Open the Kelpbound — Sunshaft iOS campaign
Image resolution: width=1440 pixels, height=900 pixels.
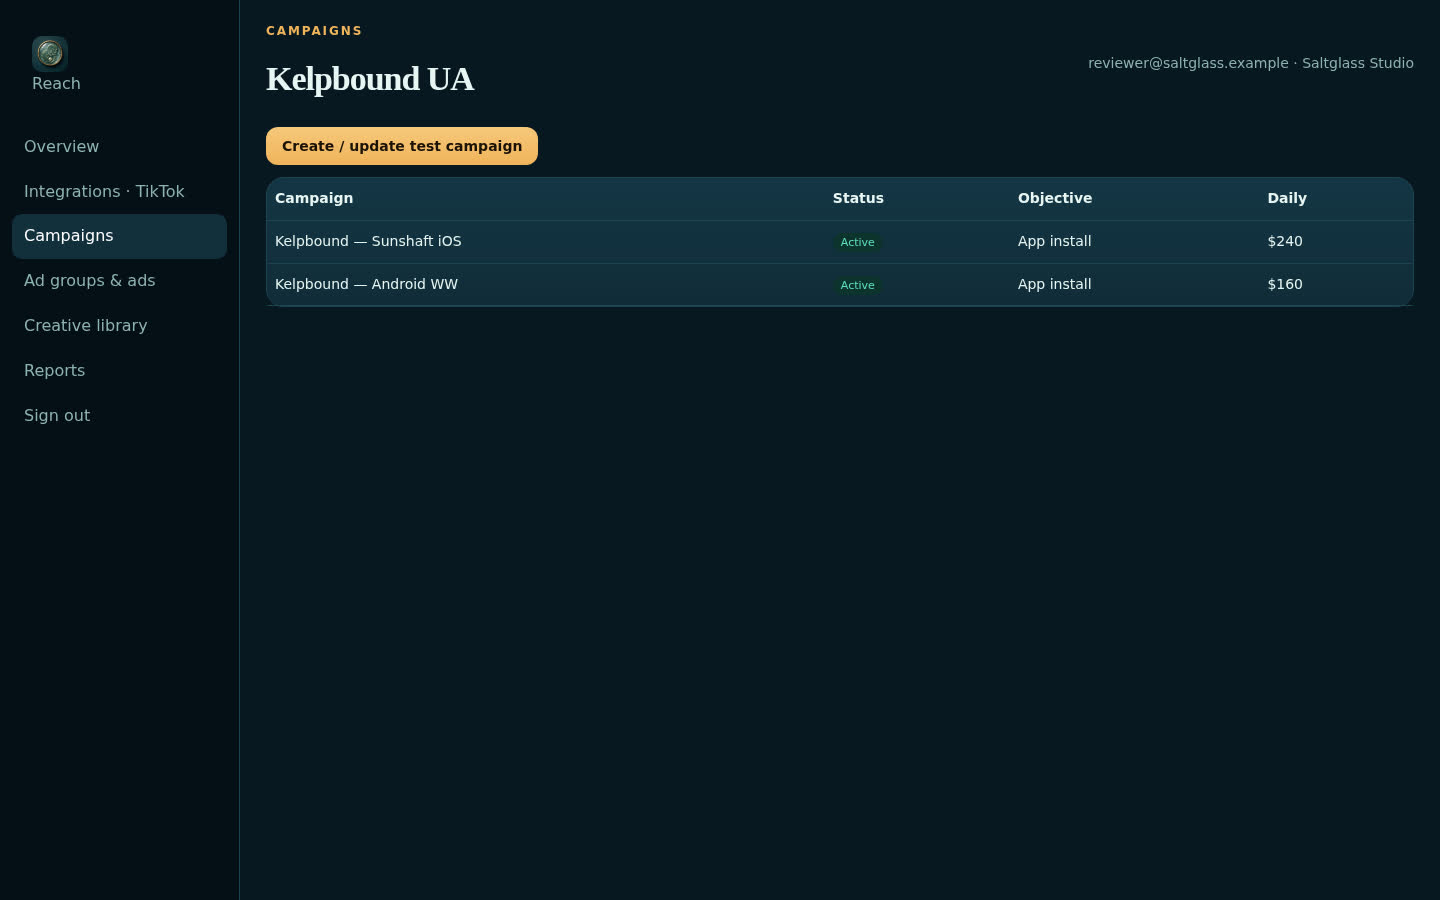pyautogui.click(x=368, y=241)
